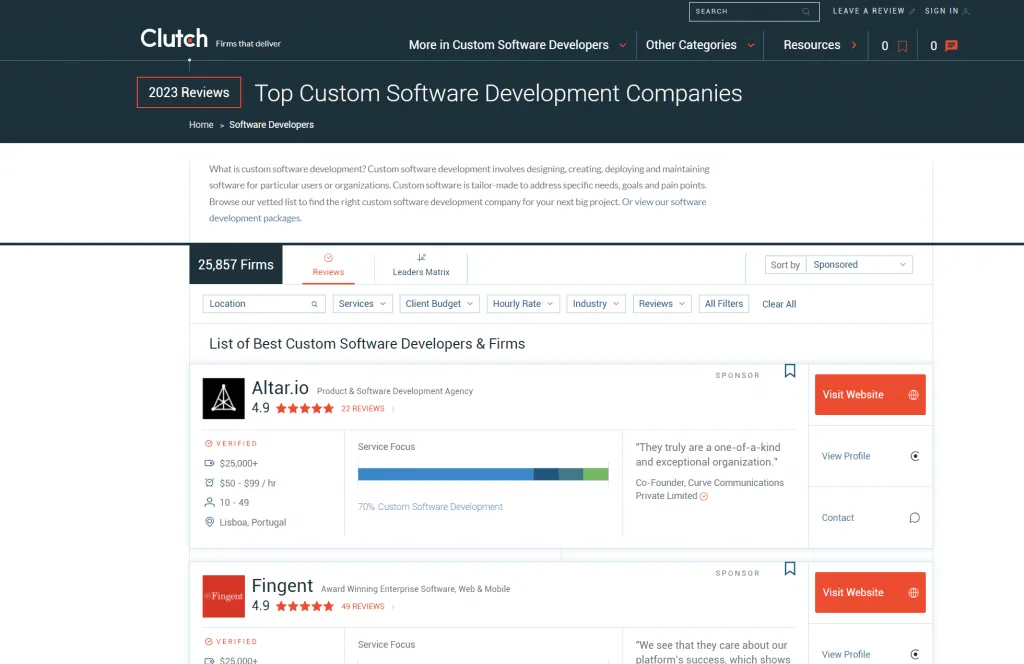Click Software Developers breadcrumb
The height and width of the screenshot is (664, 1024).
click(x=271, y=125)
